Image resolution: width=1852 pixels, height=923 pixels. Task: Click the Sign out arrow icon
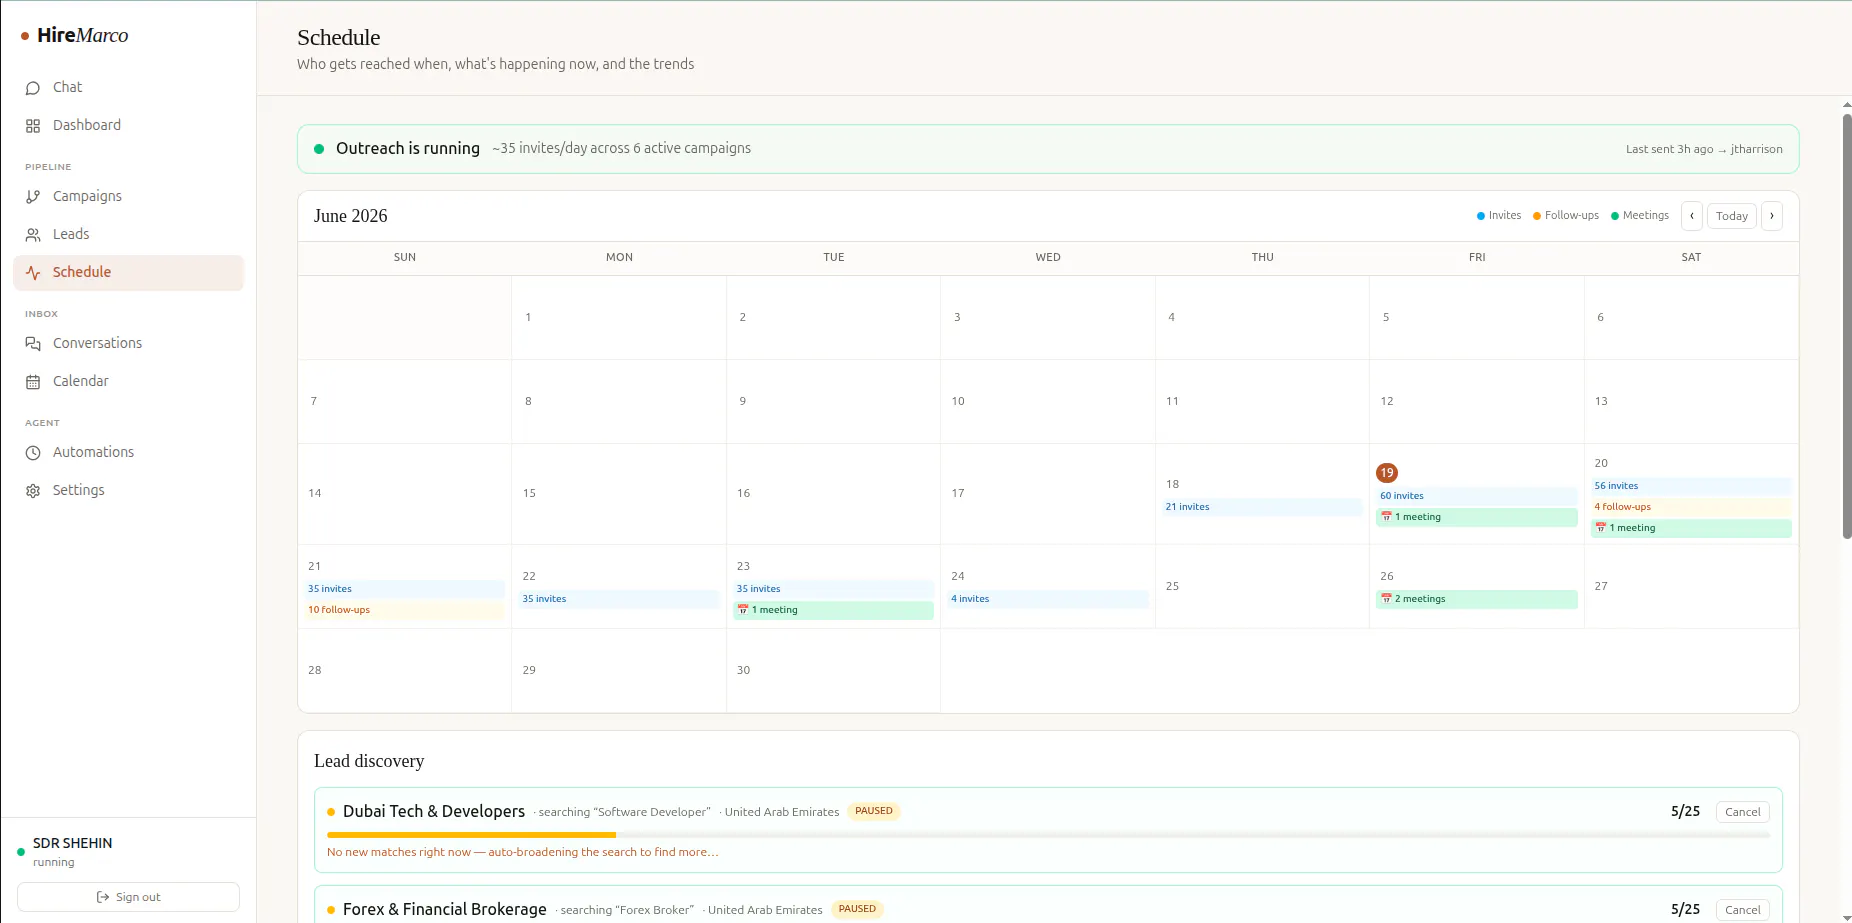tap(103, 897)
